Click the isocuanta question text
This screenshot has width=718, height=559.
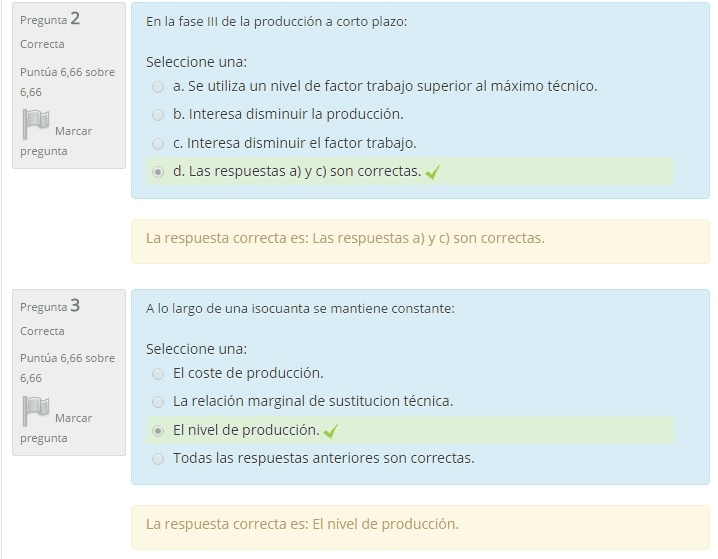(300, 308)
